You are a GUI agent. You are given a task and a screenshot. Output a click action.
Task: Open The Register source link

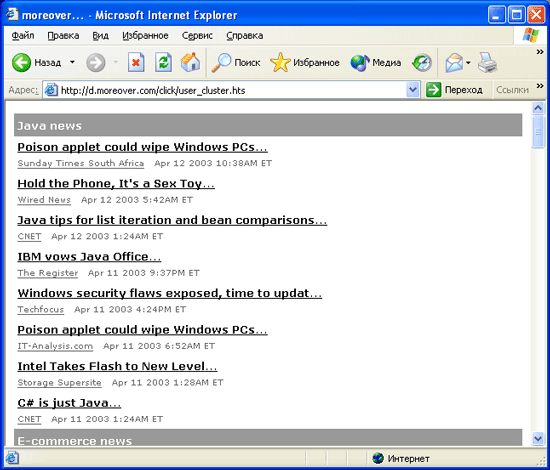pyautogui.click(x=48, y=273)
